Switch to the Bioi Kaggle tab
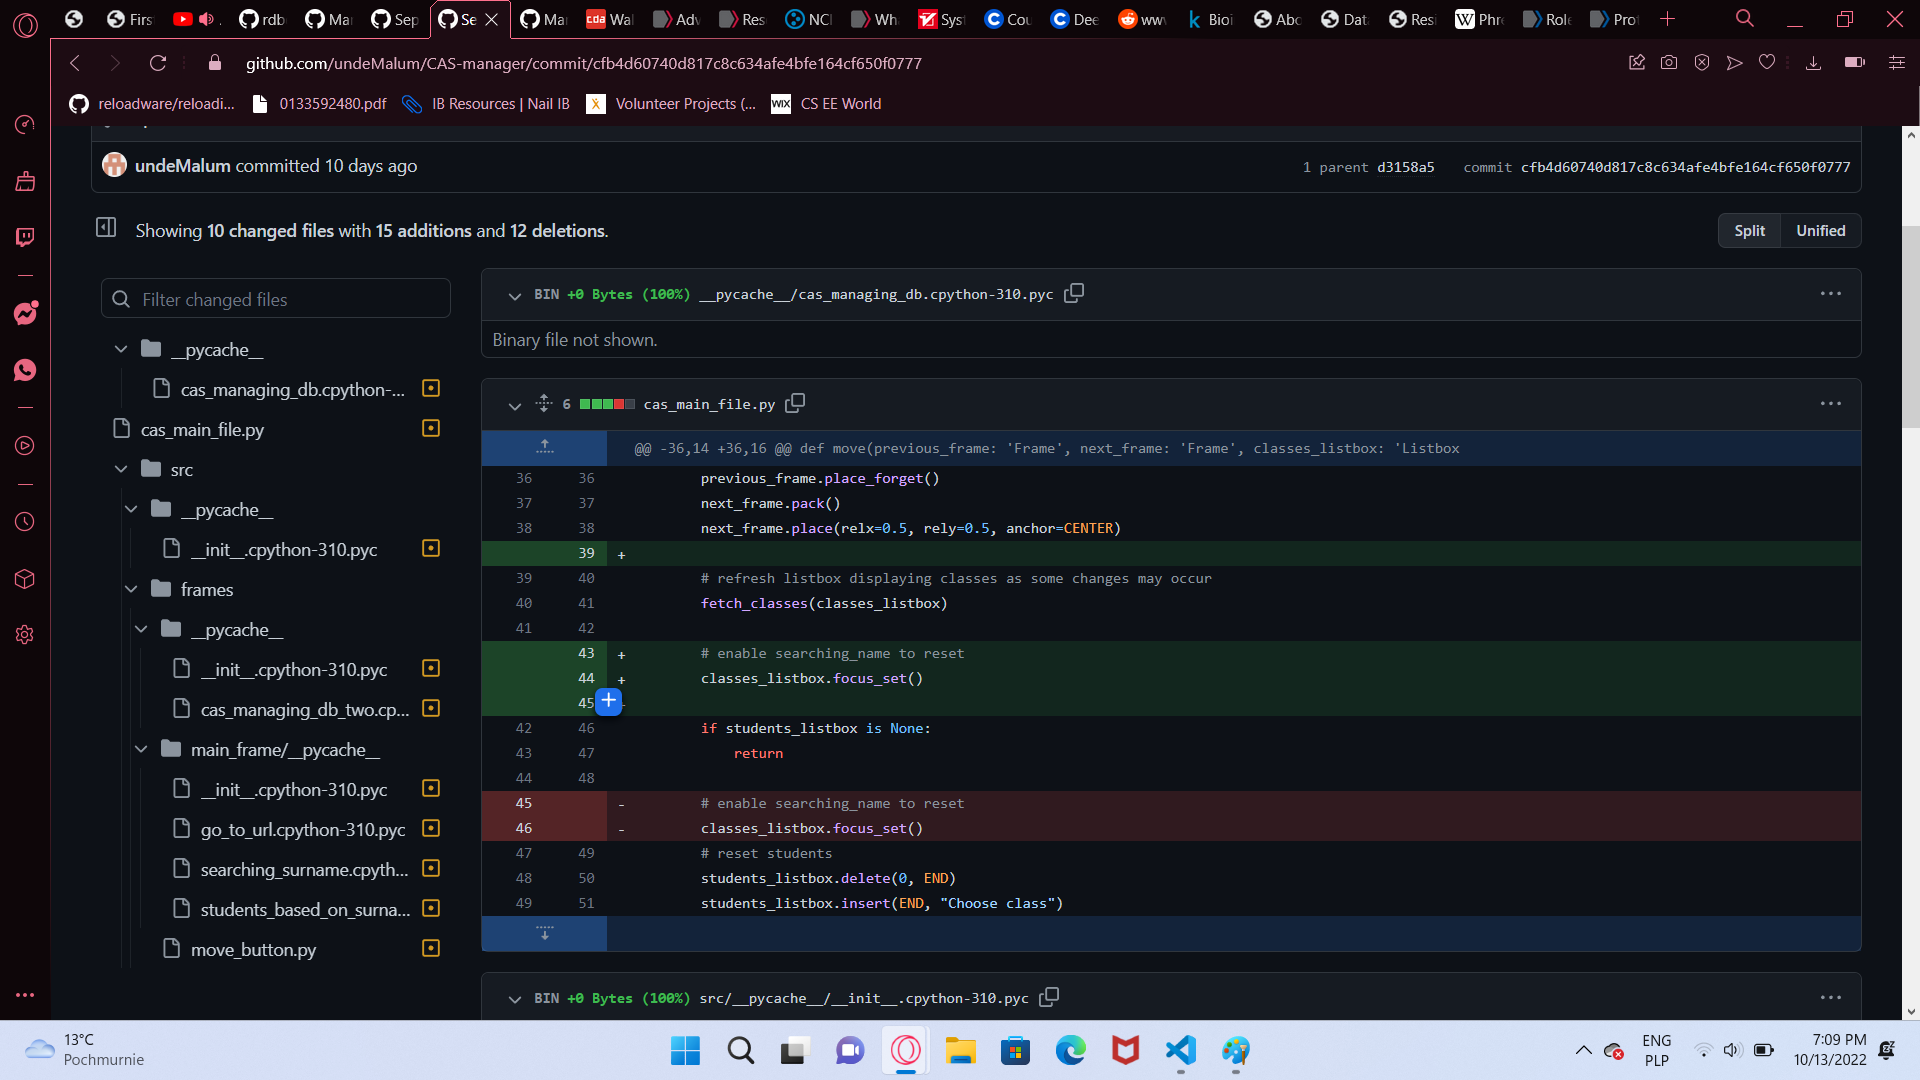 point(1209,19)
